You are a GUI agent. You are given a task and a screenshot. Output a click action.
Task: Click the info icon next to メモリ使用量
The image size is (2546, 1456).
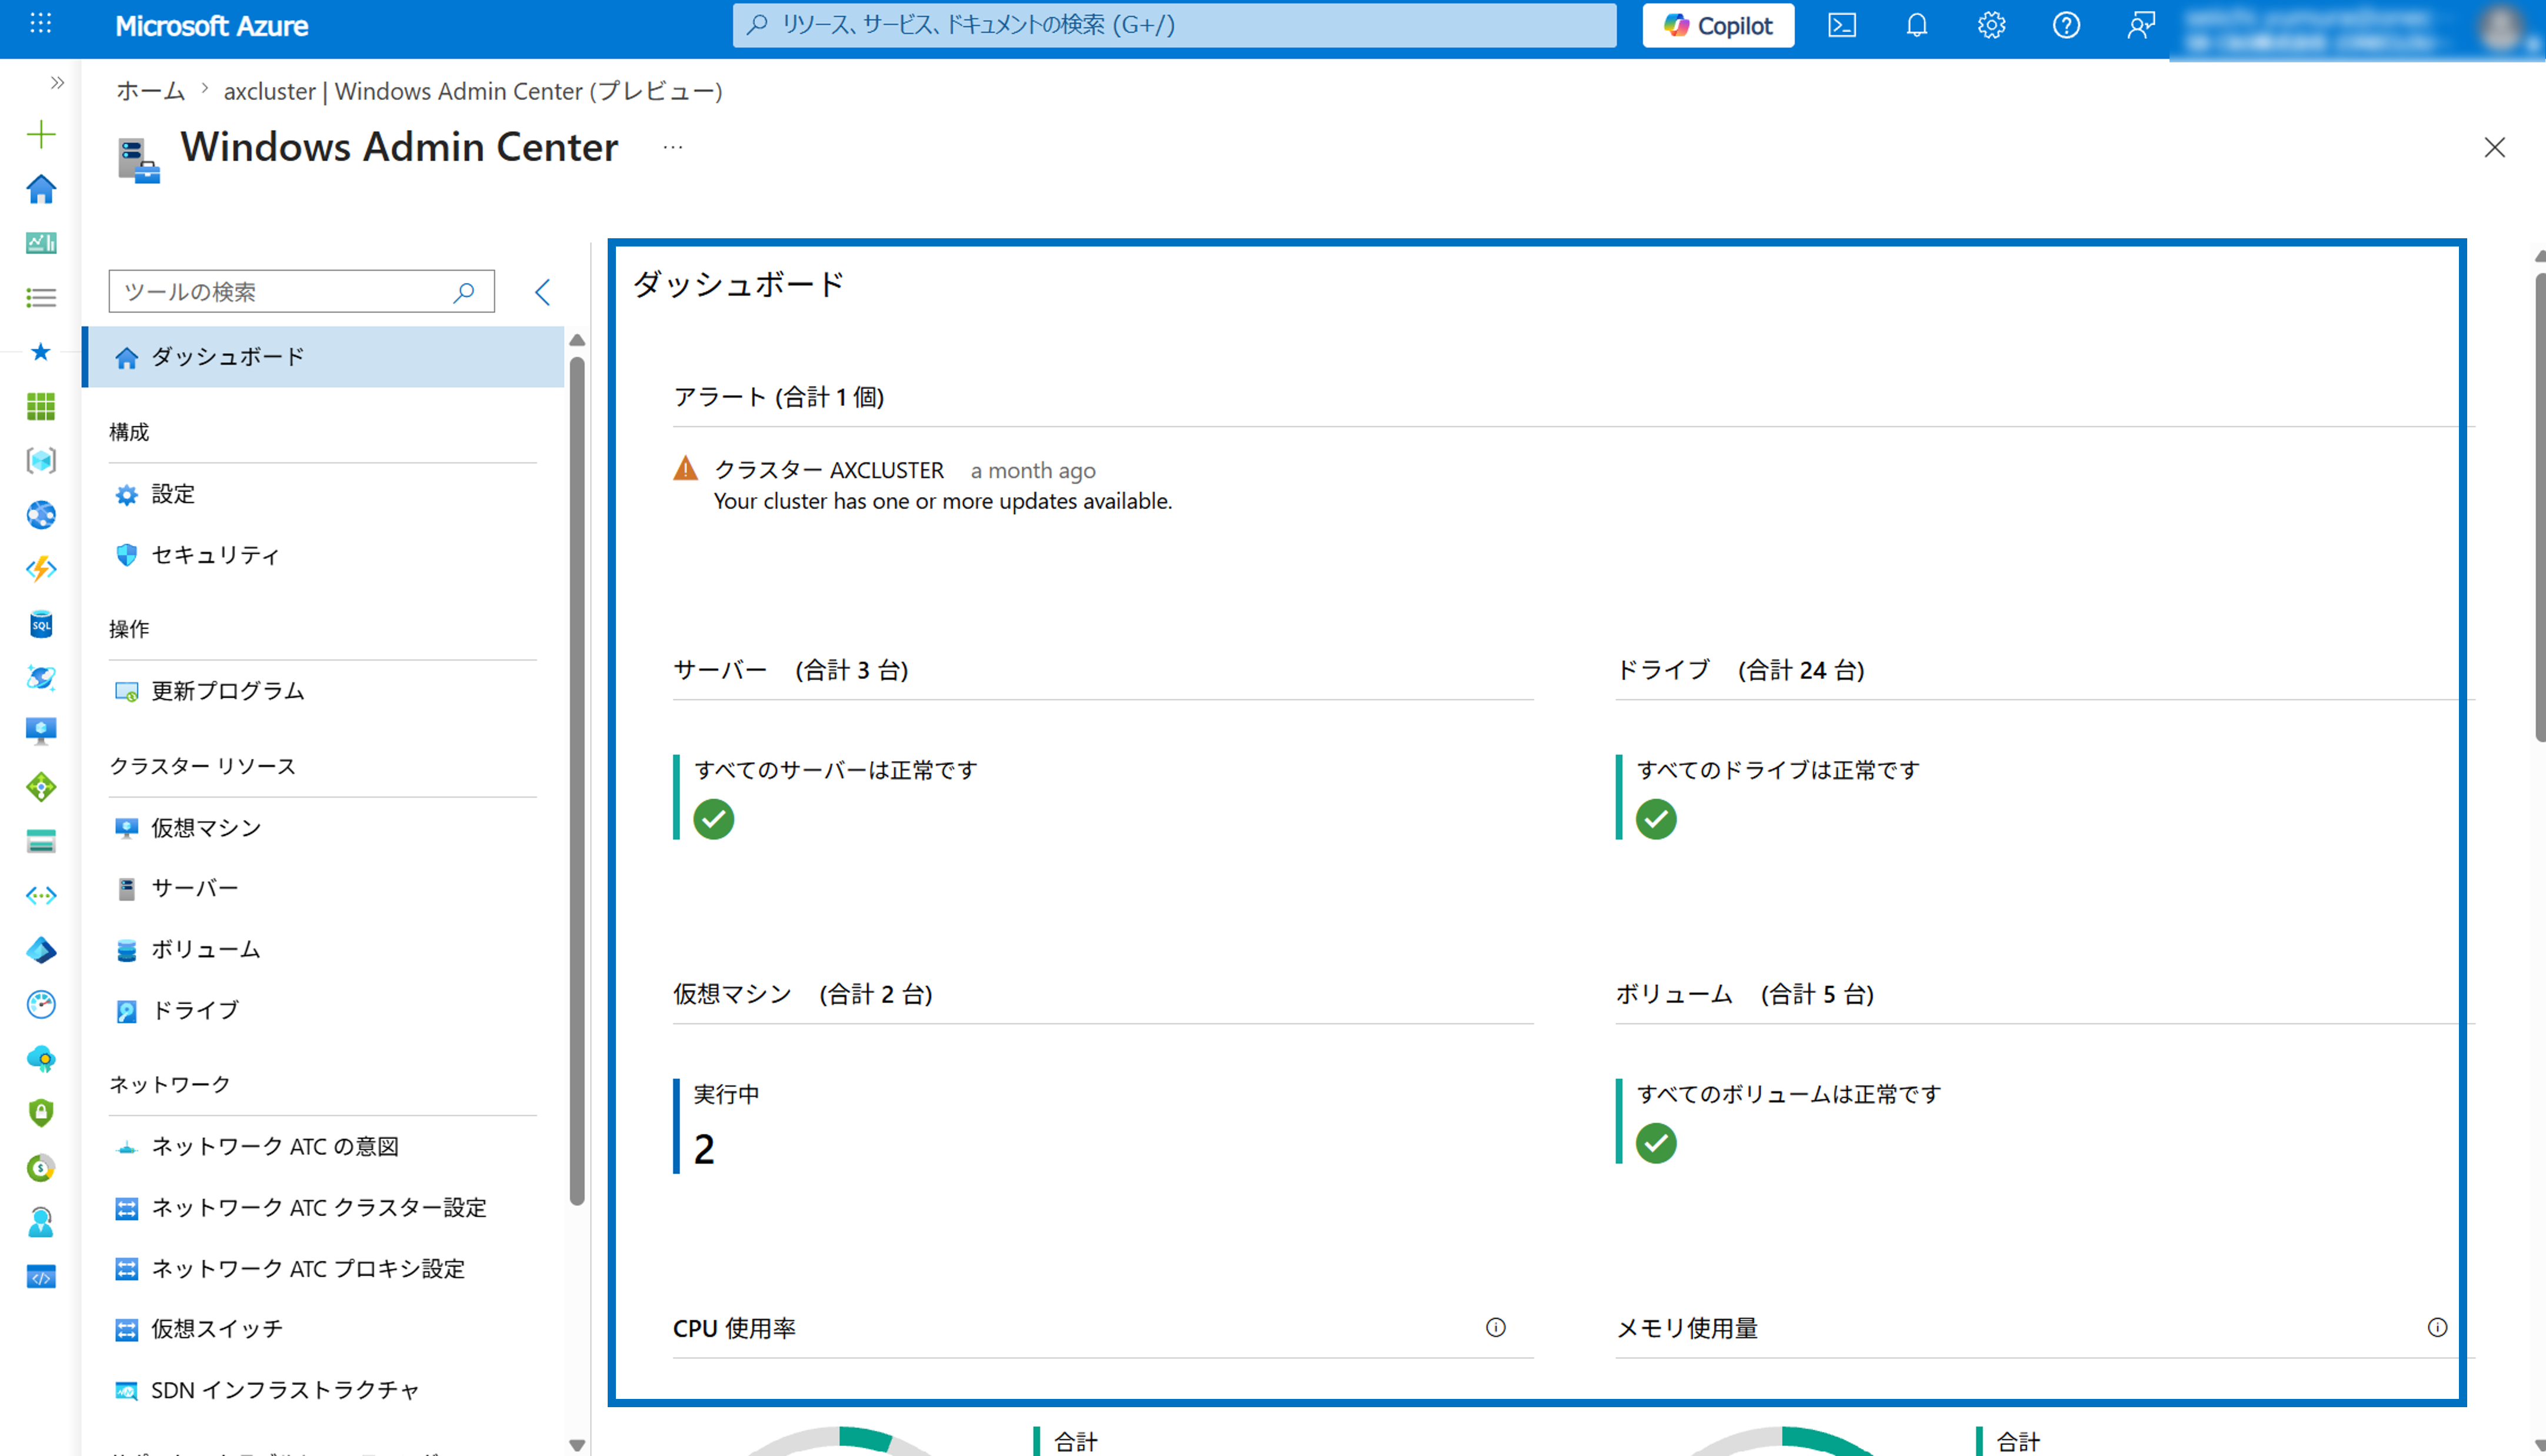[x=2437, y=1327]
